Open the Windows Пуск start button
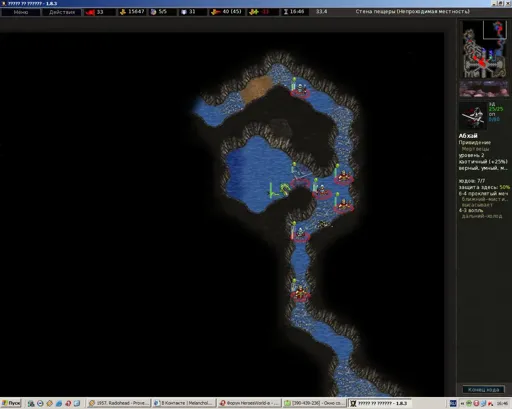The width and height of the screenshot is (512, 409). [x=11, y=403]
